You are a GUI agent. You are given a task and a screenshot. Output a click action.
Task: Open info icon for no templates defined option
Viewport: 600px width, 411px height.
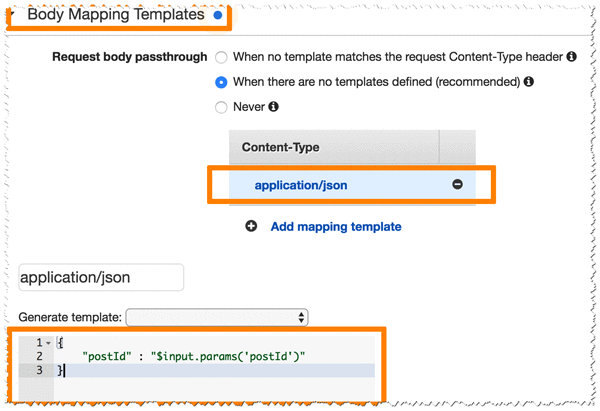[528, 82]
